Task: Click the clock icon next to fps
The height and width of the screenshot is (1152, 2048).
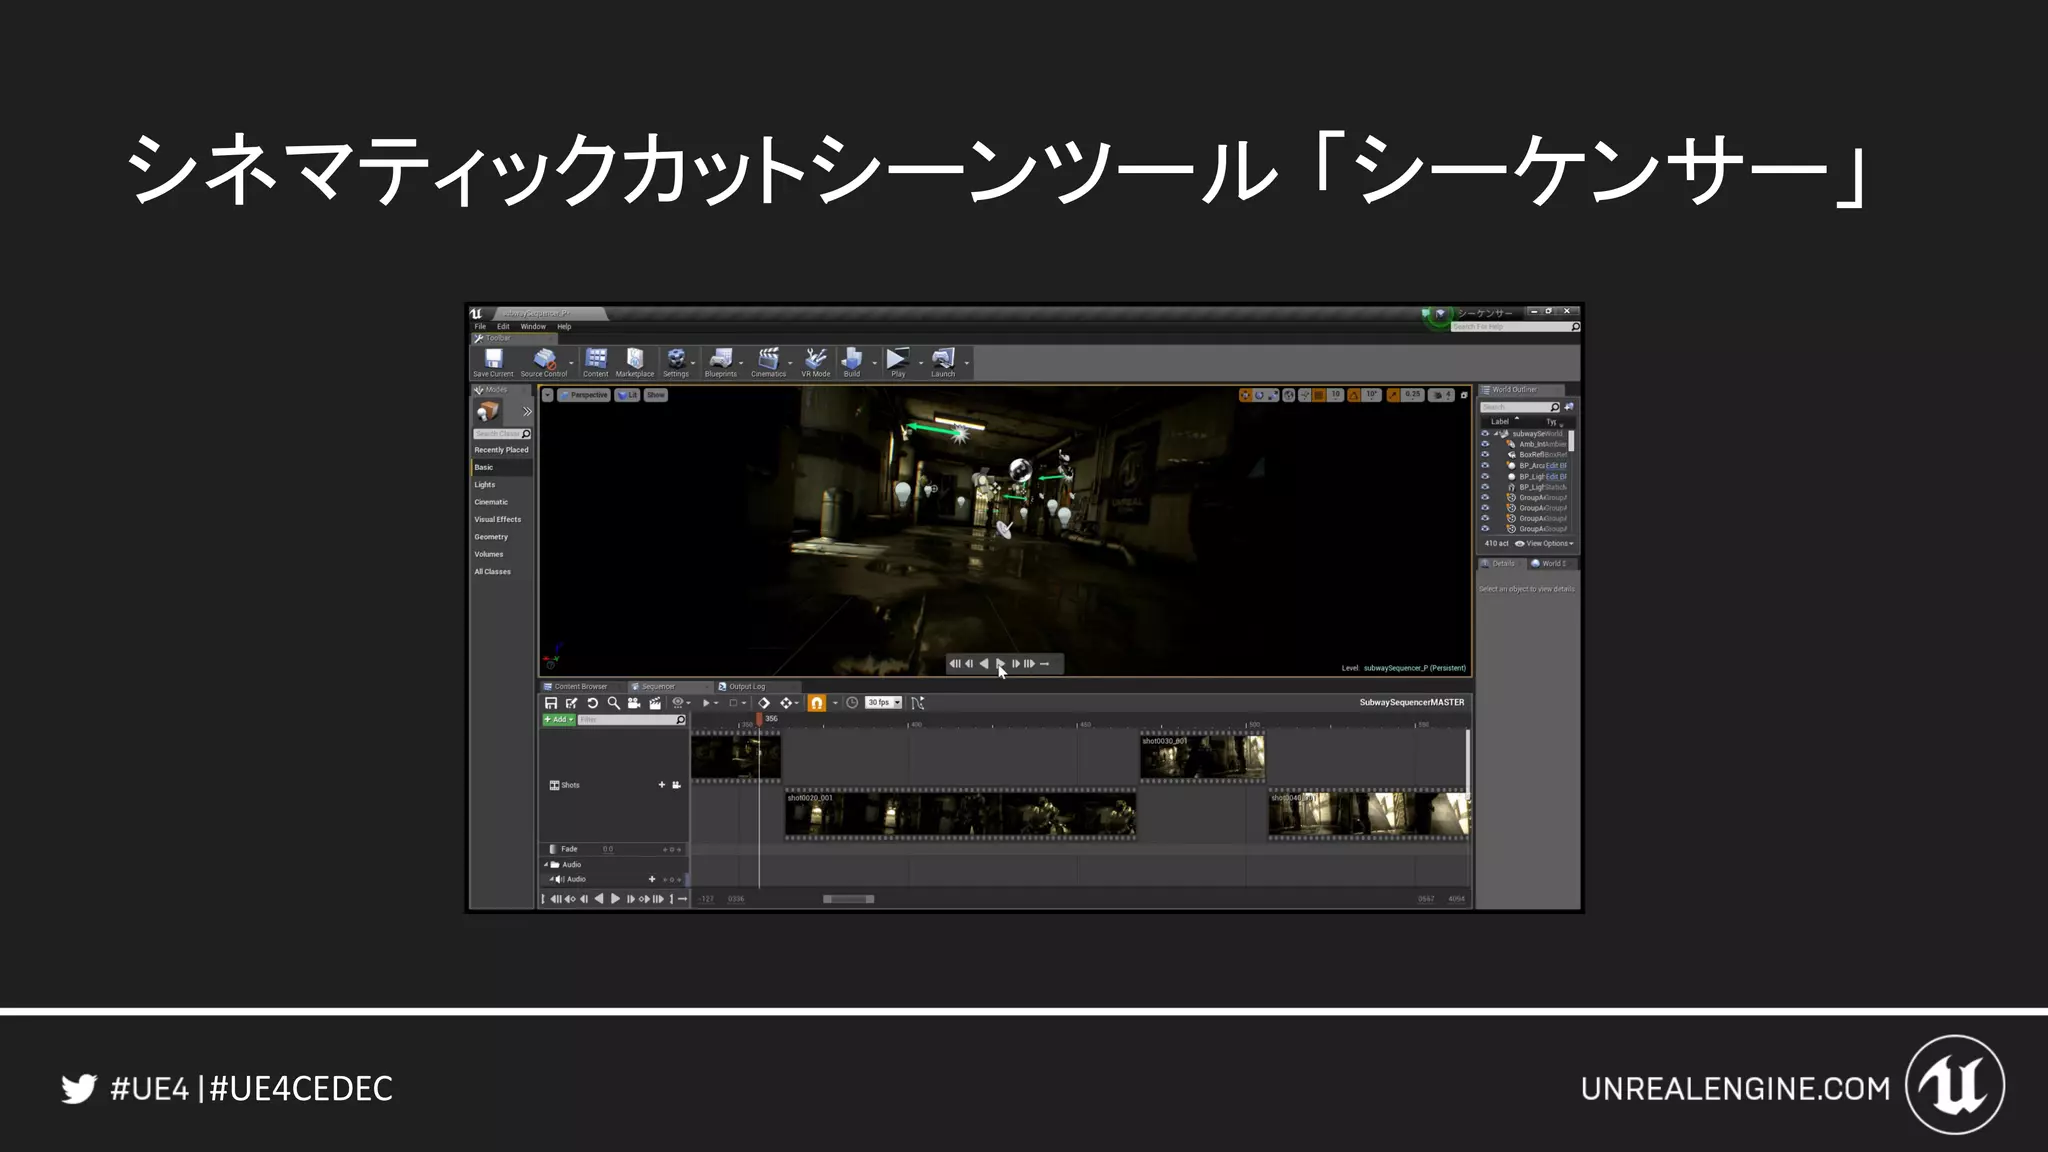Action: (x=852, y=703)
